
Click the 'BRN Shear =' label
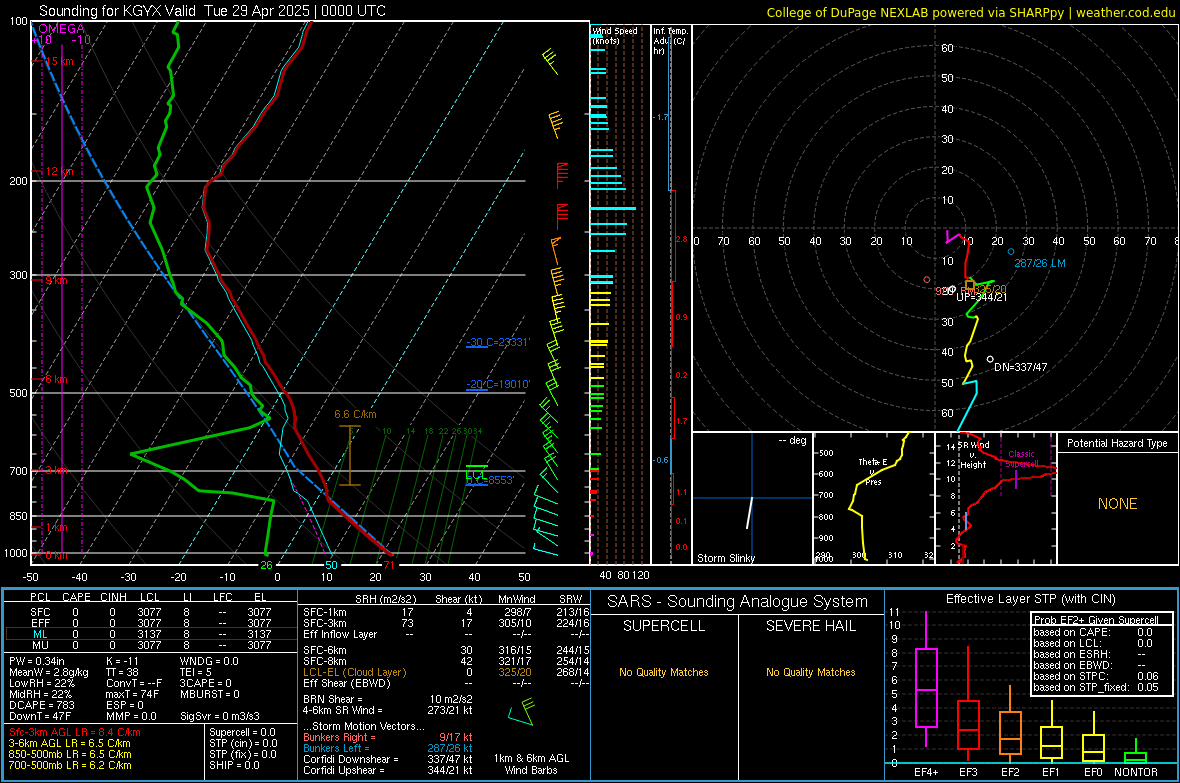[333, 699]
